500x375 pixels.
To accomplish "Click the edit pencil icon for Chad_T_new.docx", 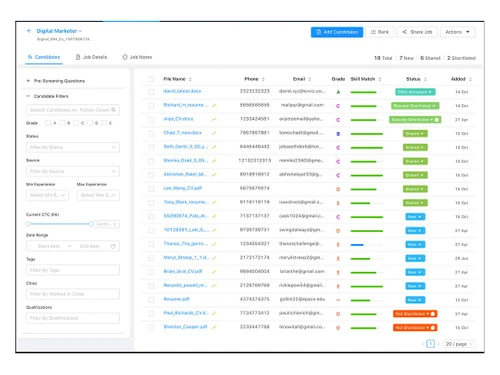I will pyautogui.click(x=214, y=133).
